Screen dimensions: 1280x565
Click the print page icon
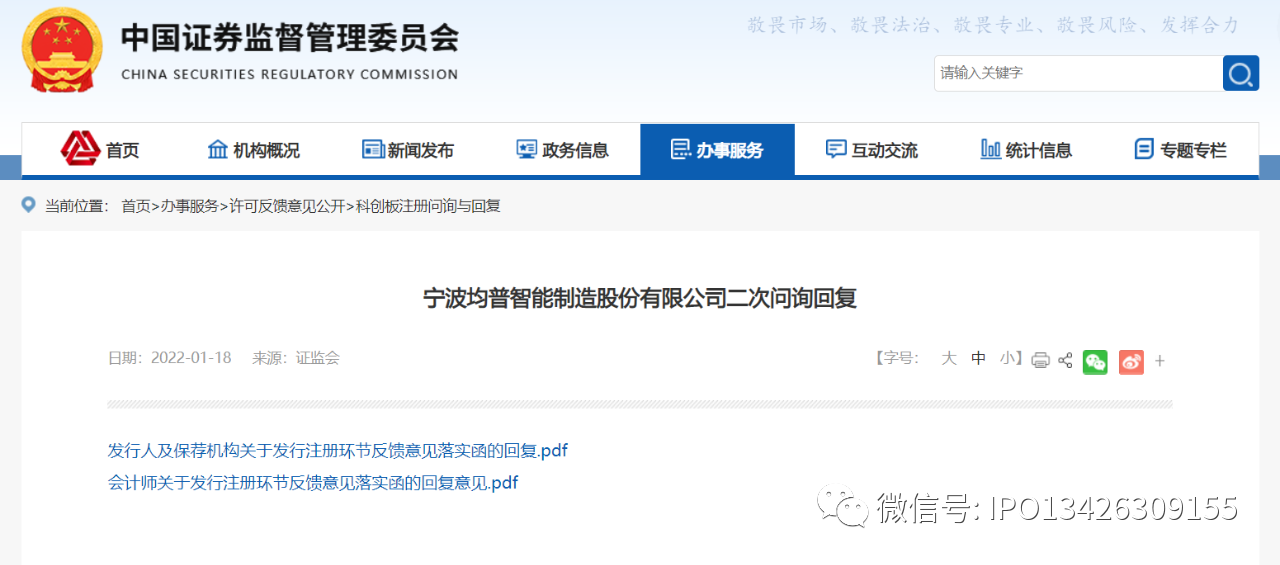(x=1040, y=361)
